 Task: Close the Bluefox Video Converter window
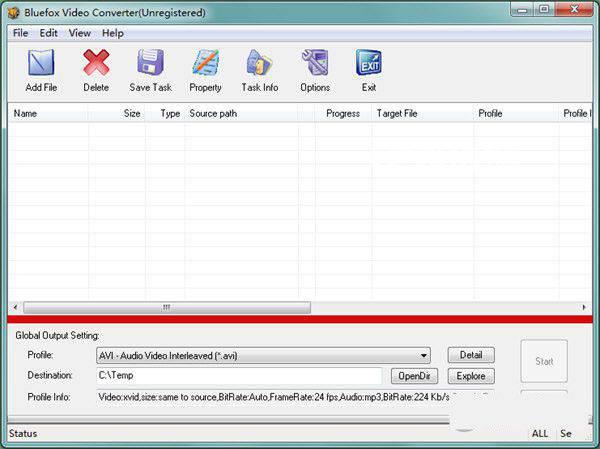[x=574, y=10]
